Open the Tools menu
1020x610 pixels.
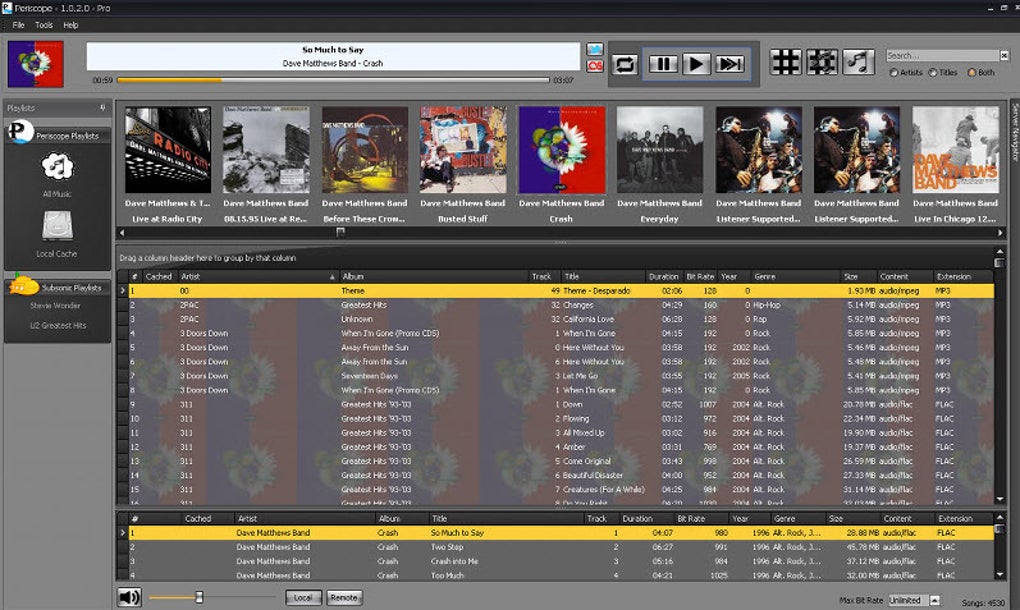click(44, 25)
